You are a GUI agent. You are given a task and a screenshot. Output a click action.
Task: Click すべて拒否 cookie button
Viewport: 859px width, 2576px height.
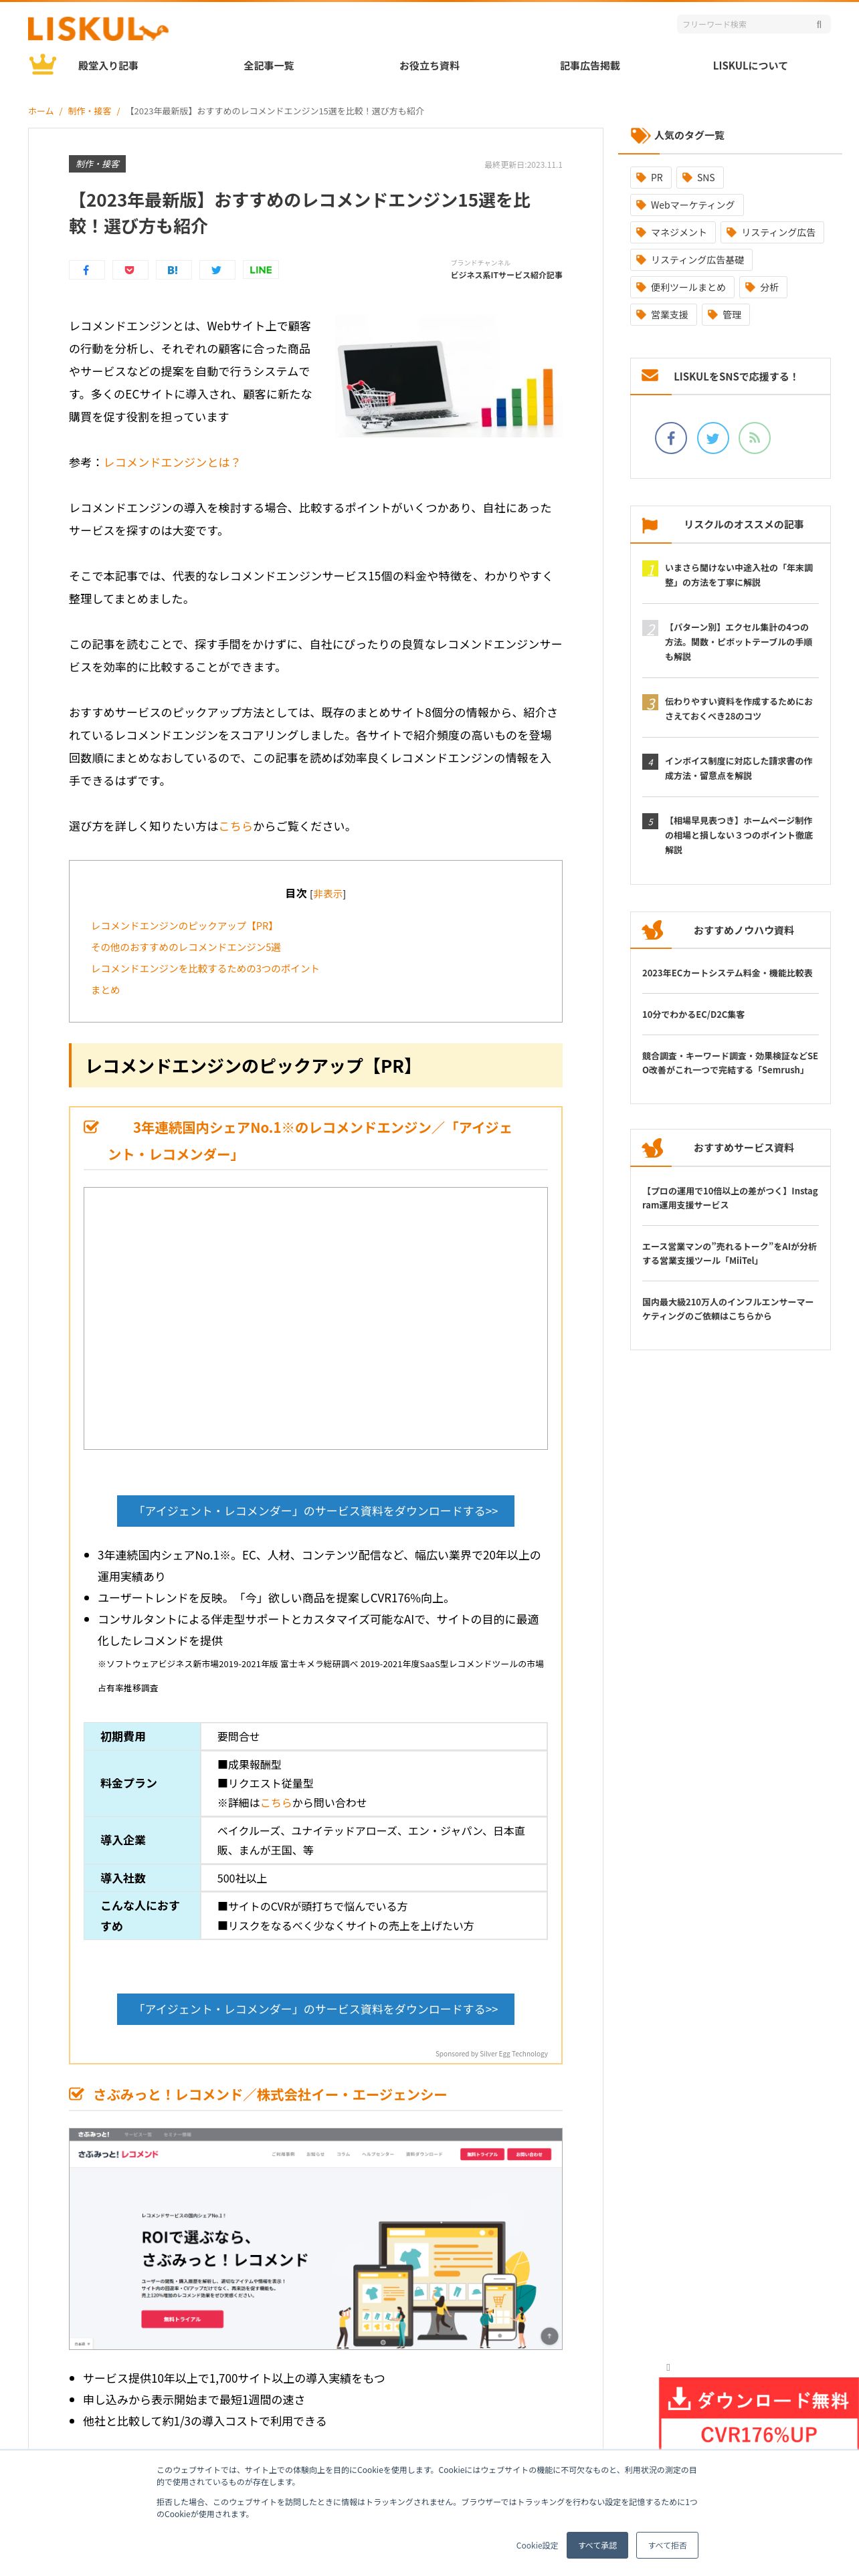pos(667,2545)
